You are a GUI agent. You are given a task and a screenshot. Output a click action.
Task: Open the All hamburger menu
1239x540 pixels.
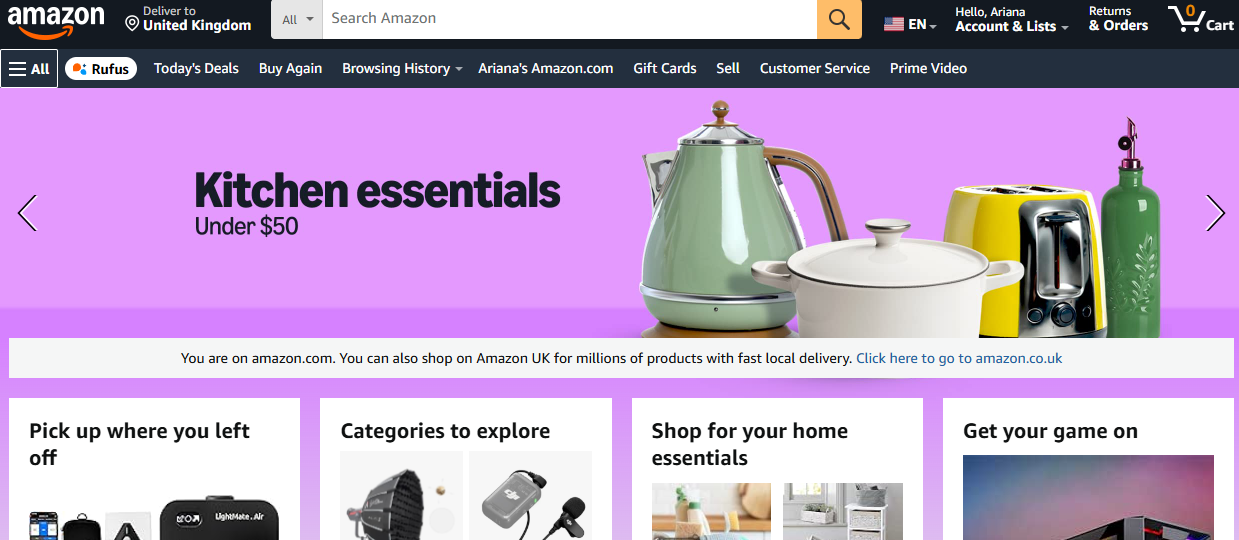(x=29, y=69)
